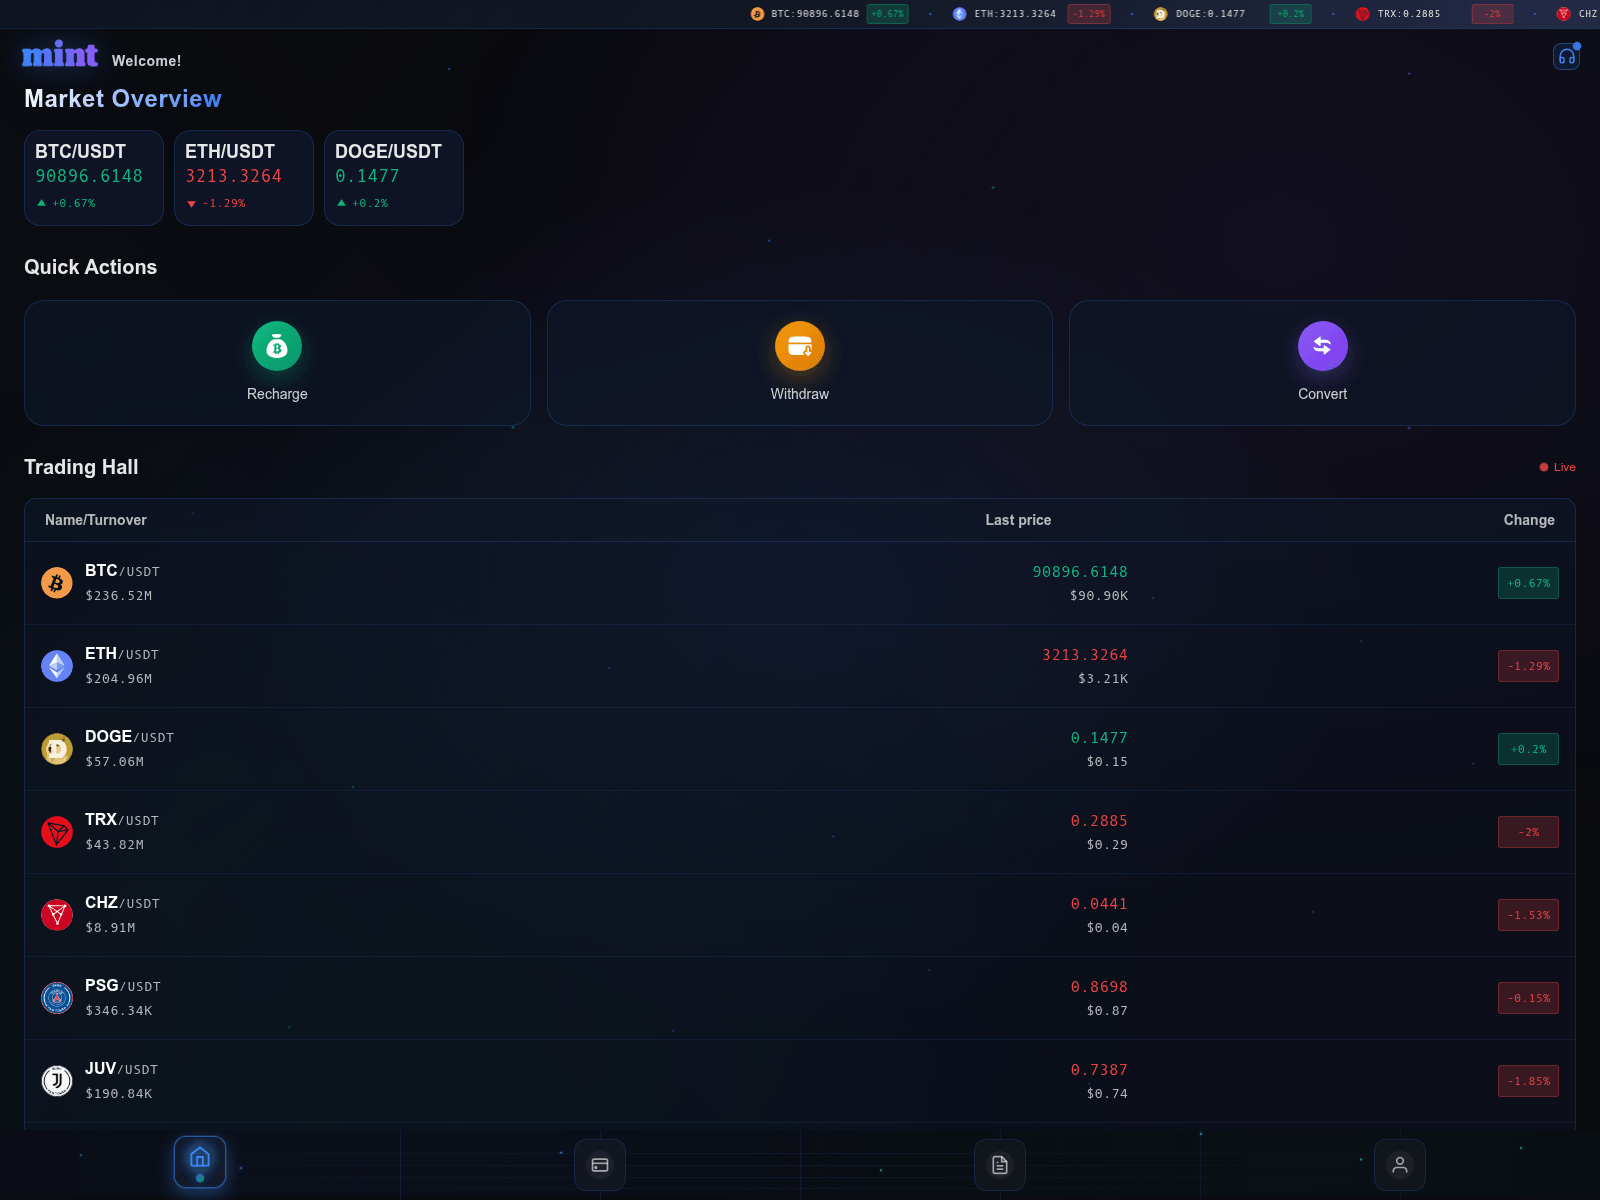Click the -1.85% change badge in JUV row
The height and width of the screenshot is (1200, 1600).
pos(1528,1081)
